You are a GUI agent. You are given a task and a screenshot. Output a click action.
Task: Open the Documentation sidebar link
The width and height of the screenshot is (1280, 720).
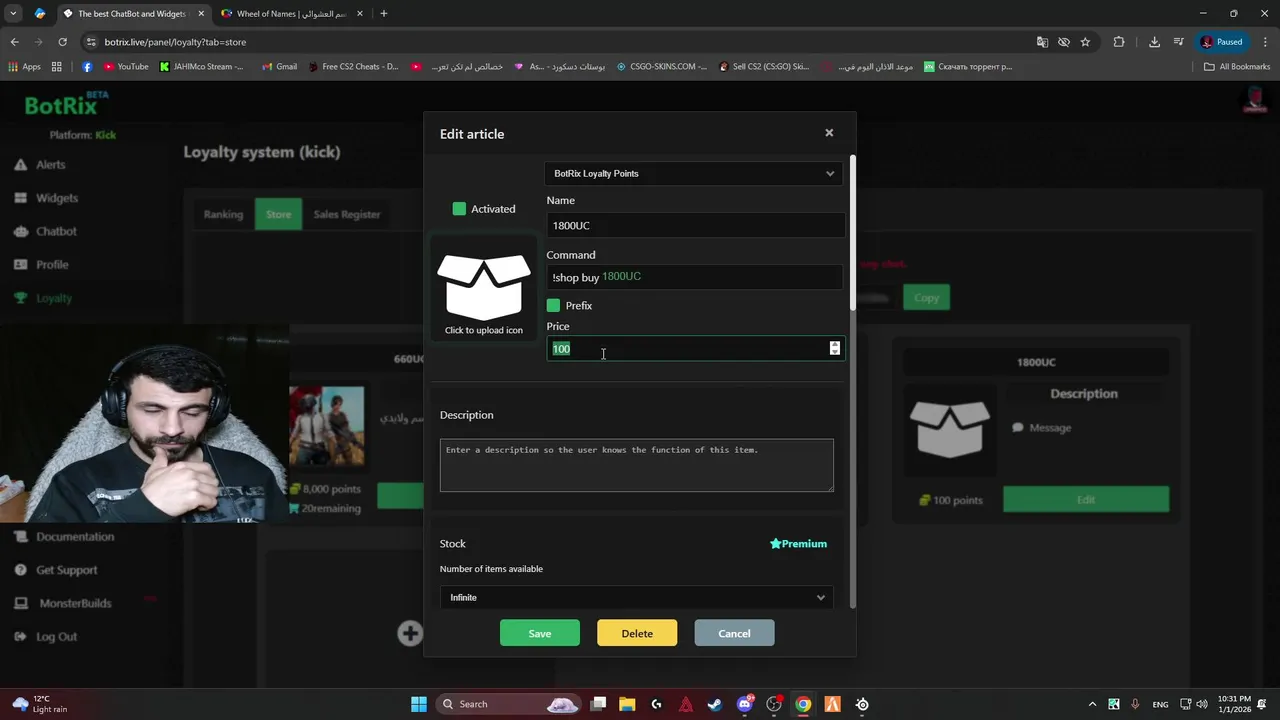coord(75,537)
